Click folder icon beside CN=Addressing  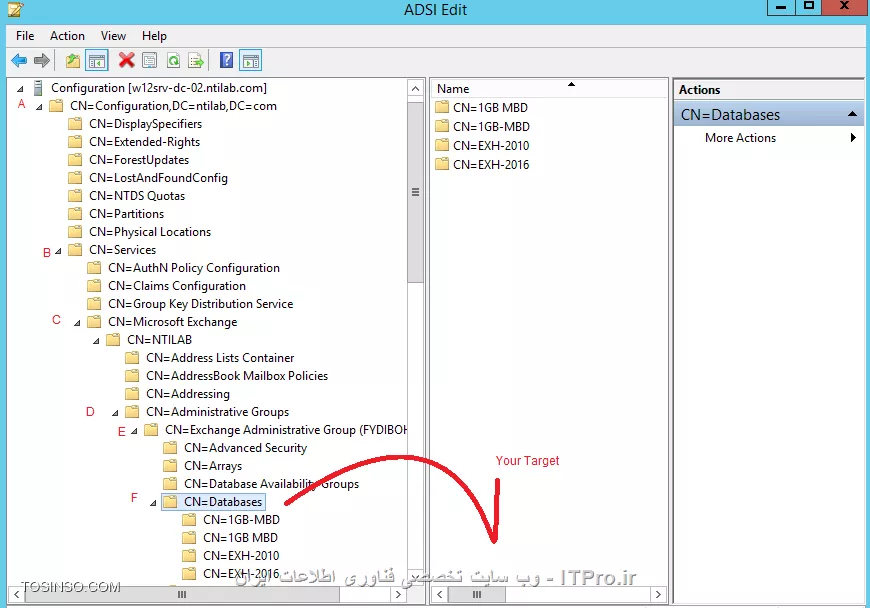pos(132,393)
